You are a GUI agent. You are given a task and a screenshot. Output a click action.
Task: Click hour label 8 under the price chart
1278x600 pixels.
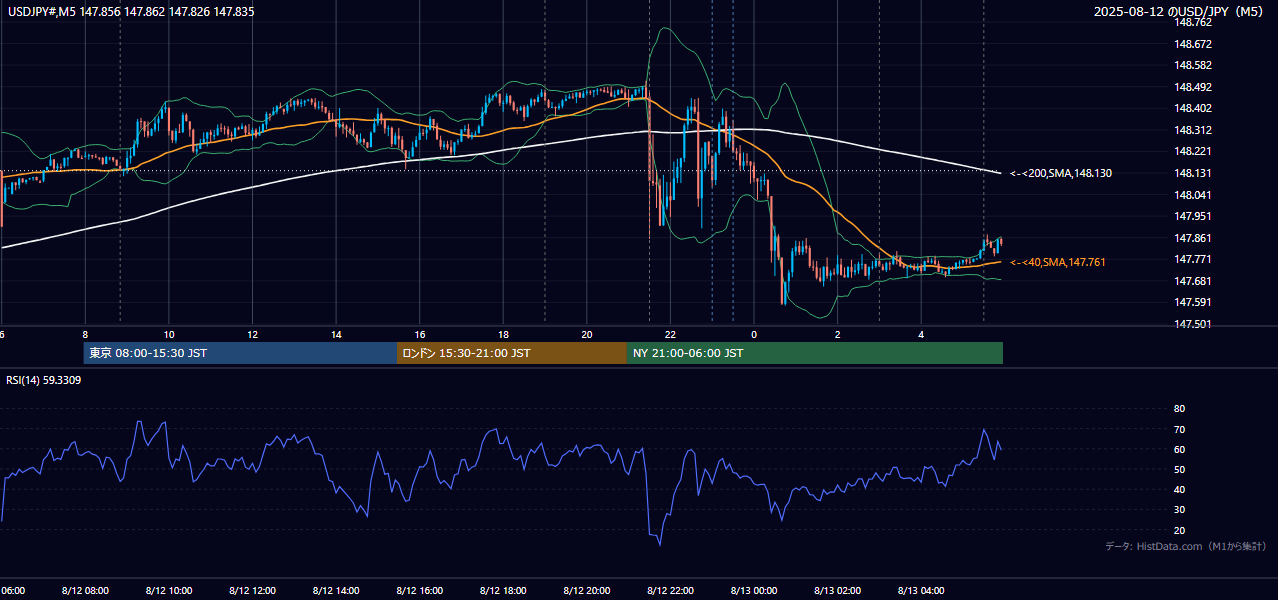85,335
